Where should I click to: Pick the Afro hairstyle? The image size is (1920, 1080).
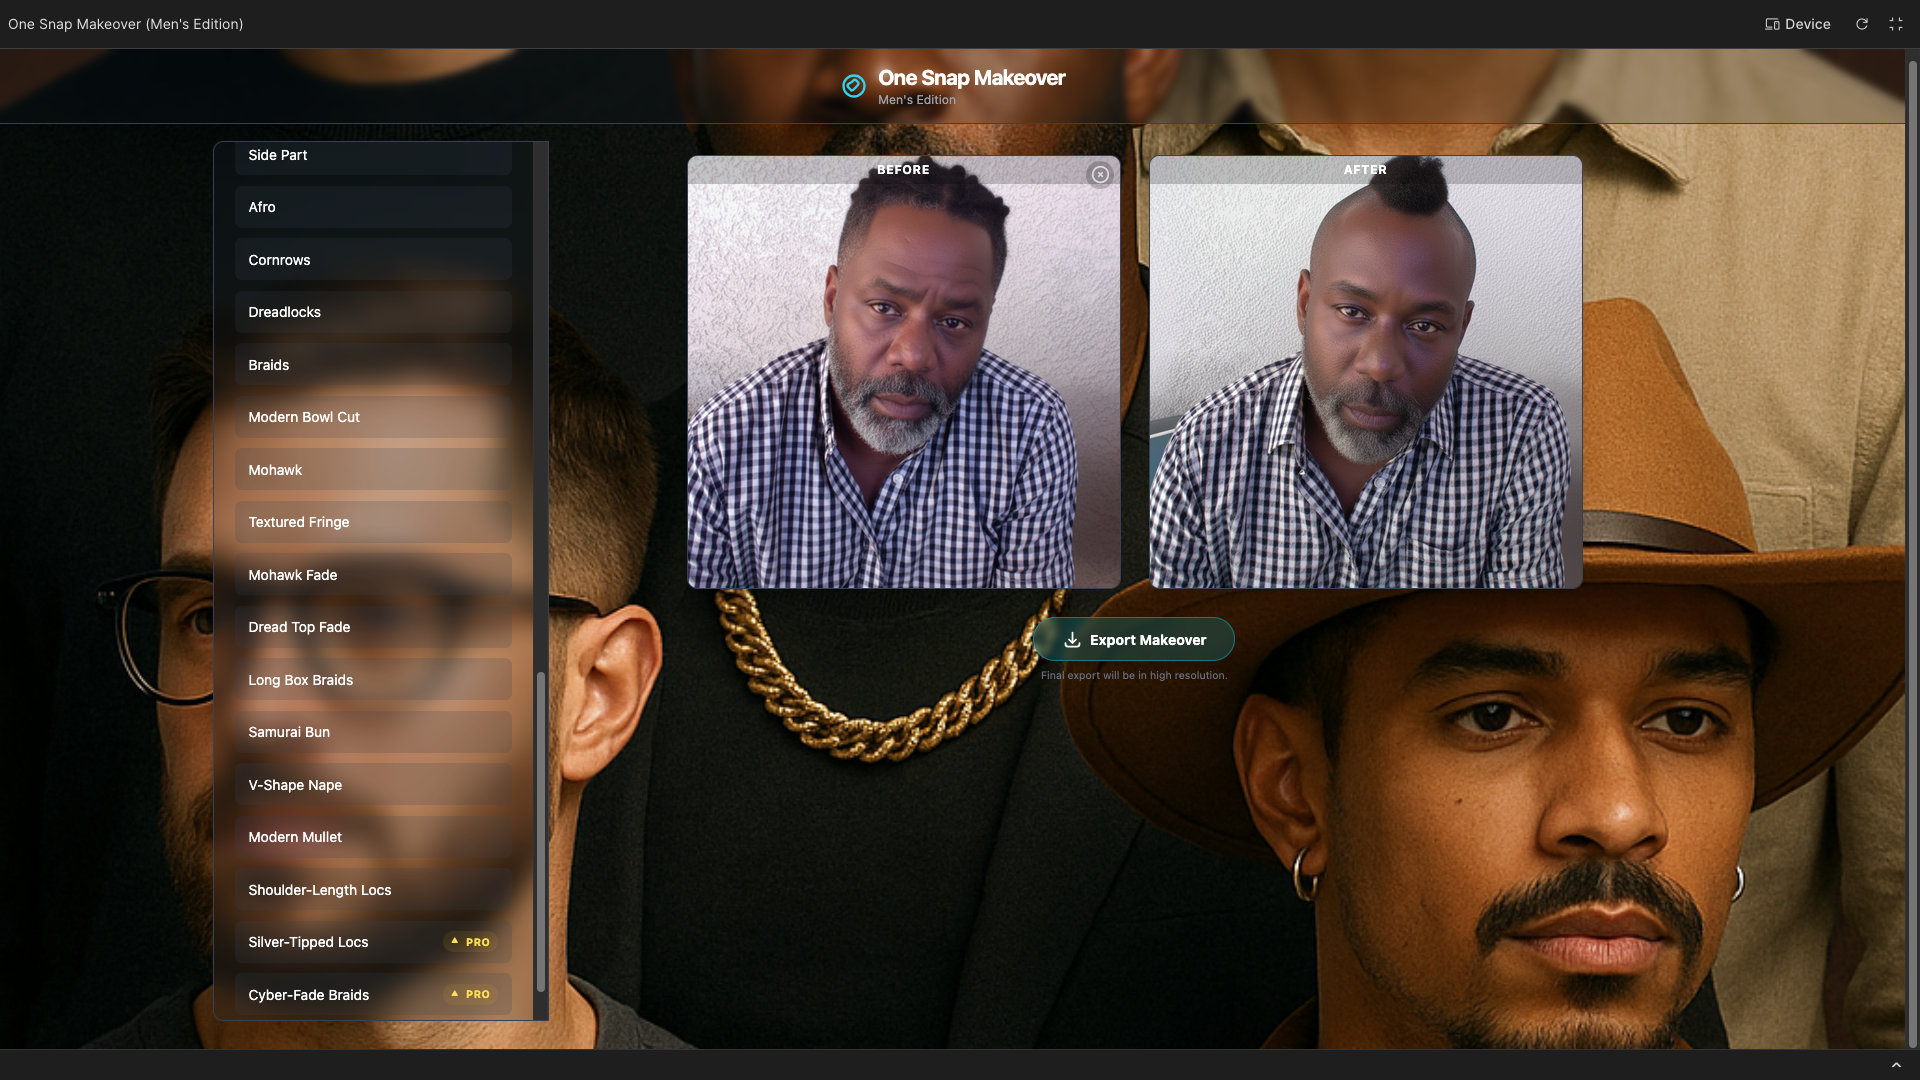tap(373, 207)
